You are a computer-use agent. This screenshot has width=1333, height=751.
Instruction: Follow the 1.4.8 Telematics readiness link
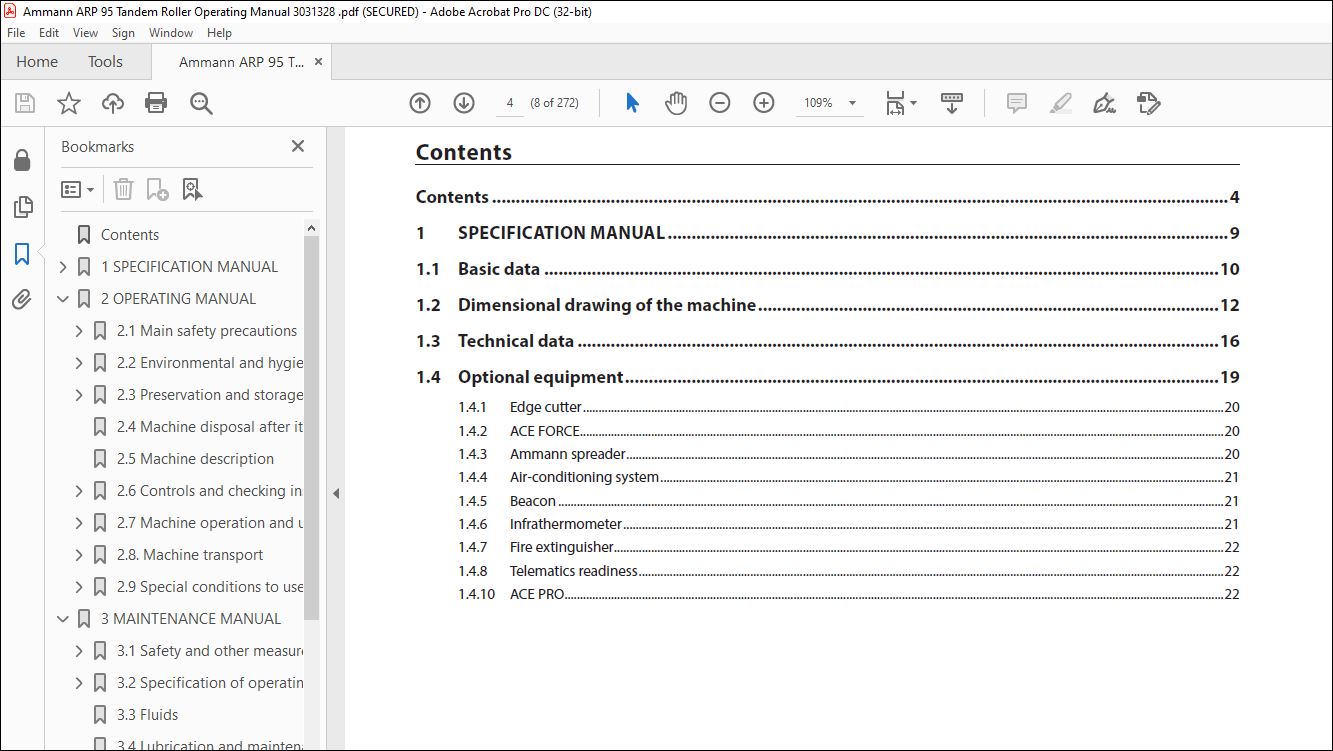click(849, 571)
